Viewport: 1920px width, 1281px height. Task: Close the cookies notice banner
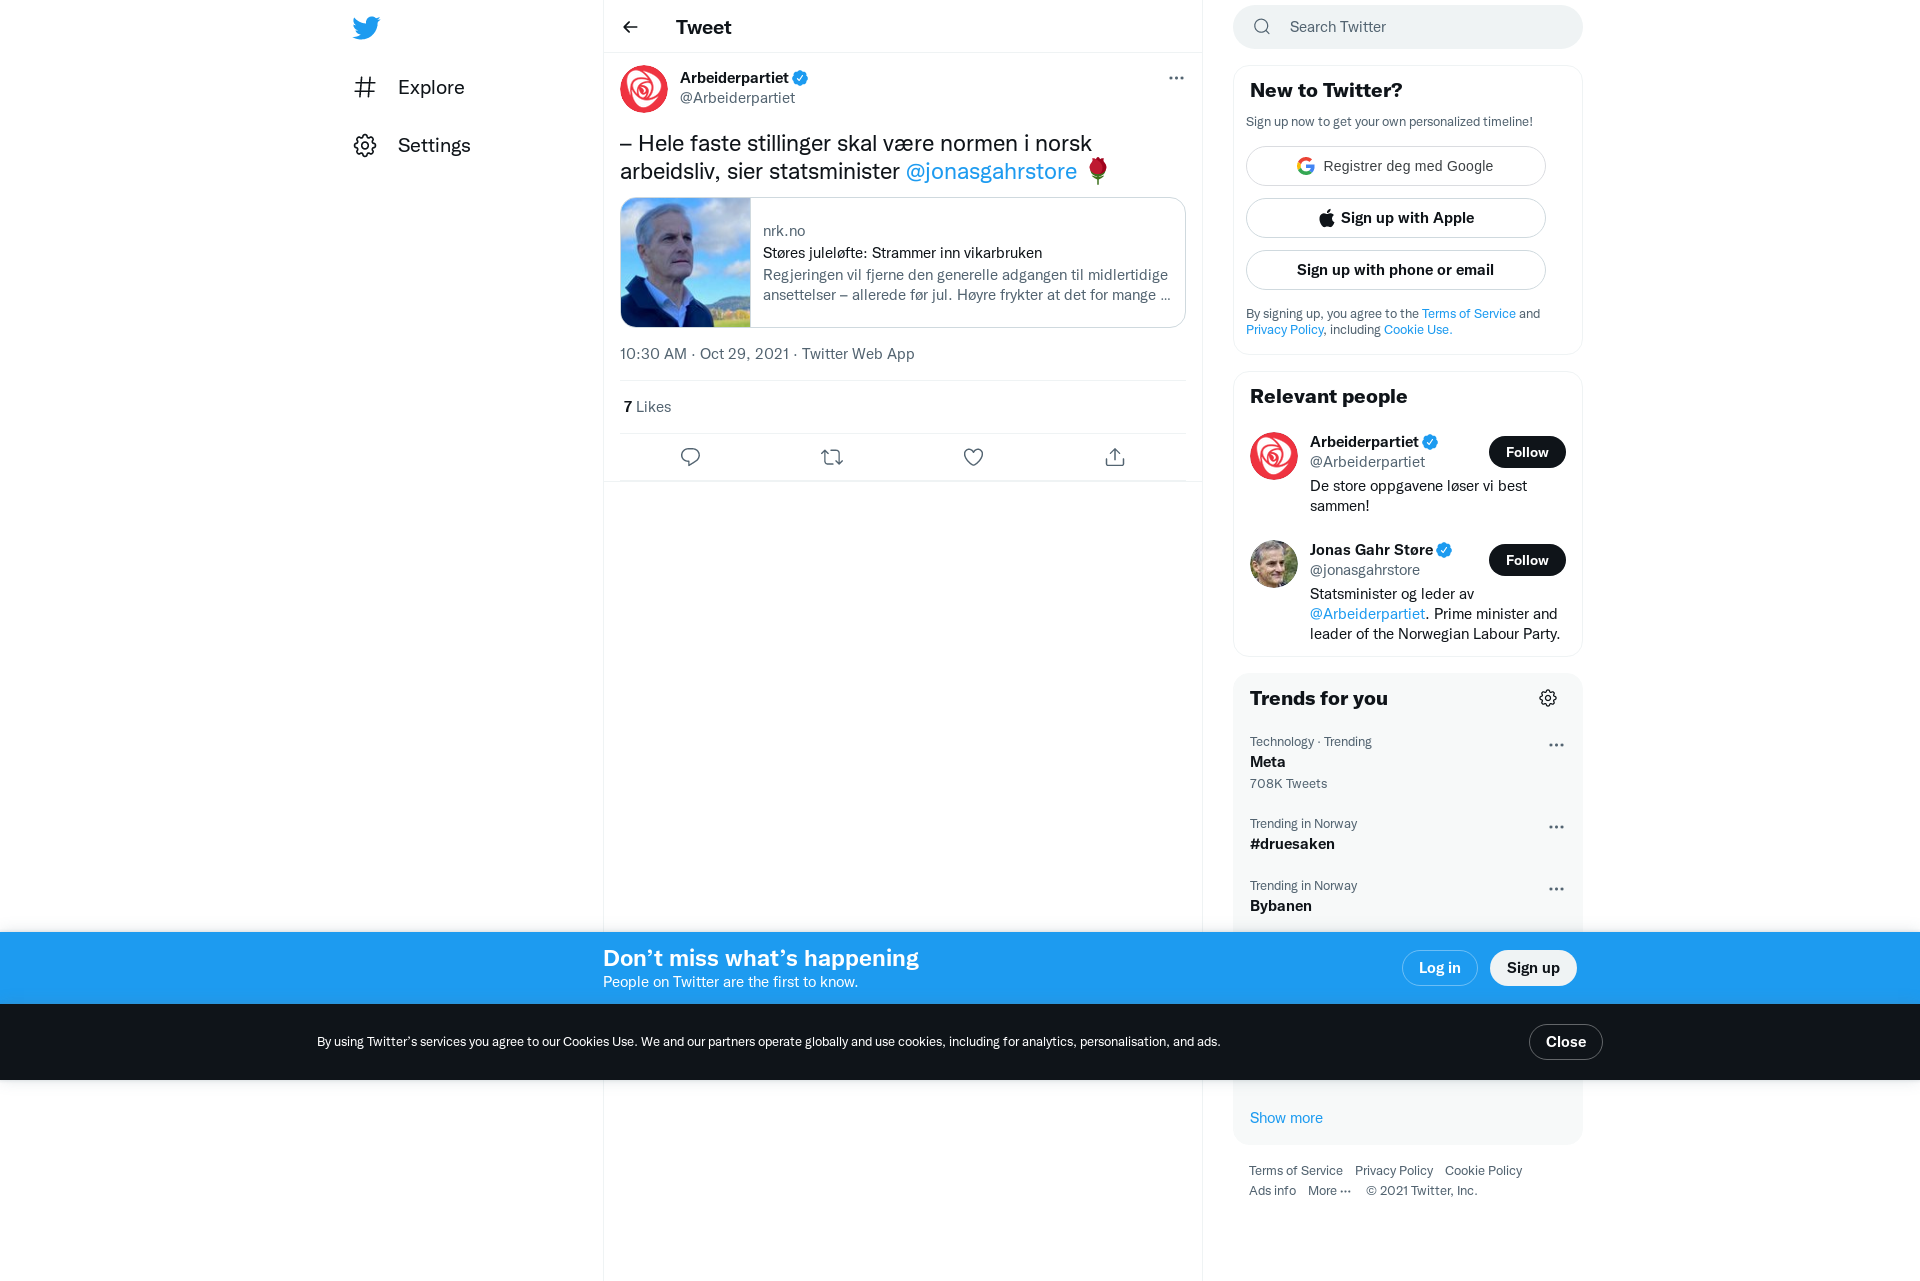(x=1565, y=1042)
